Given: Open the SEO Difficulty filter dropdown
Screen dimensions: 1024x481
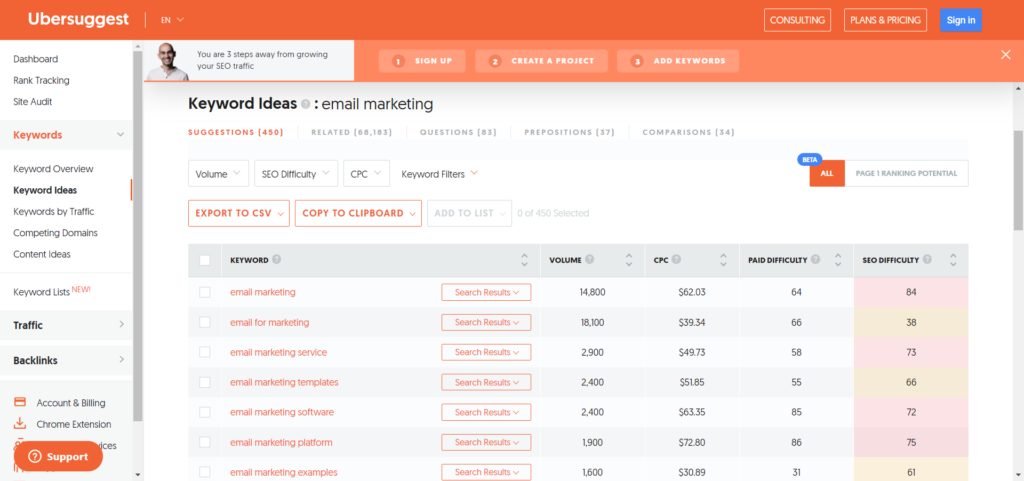Looking at the screenshot, I should coord(296,174).
